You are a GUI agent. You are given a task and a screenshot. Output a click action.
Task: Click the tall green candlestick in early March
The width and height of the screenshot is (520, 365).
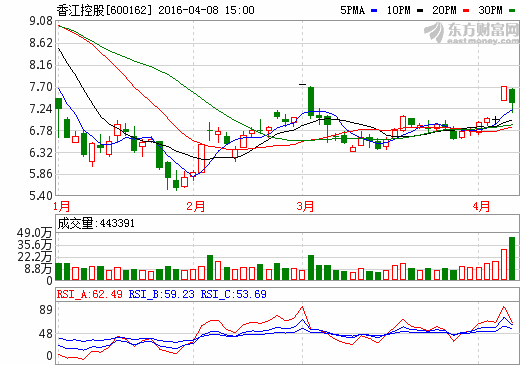pyautogui.click(x=311, y=101)
